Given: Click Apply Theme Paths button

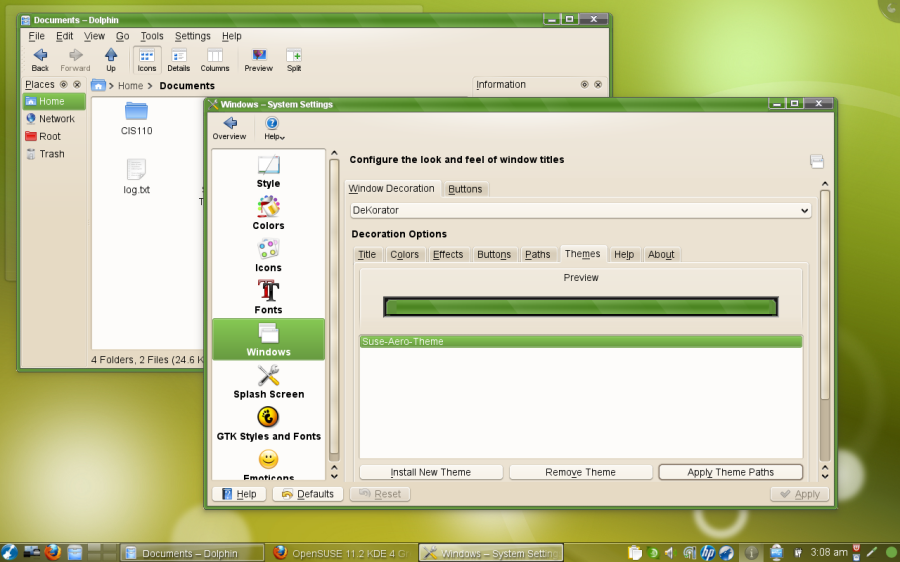Looking at the screenshot, I should coord(730,472).
